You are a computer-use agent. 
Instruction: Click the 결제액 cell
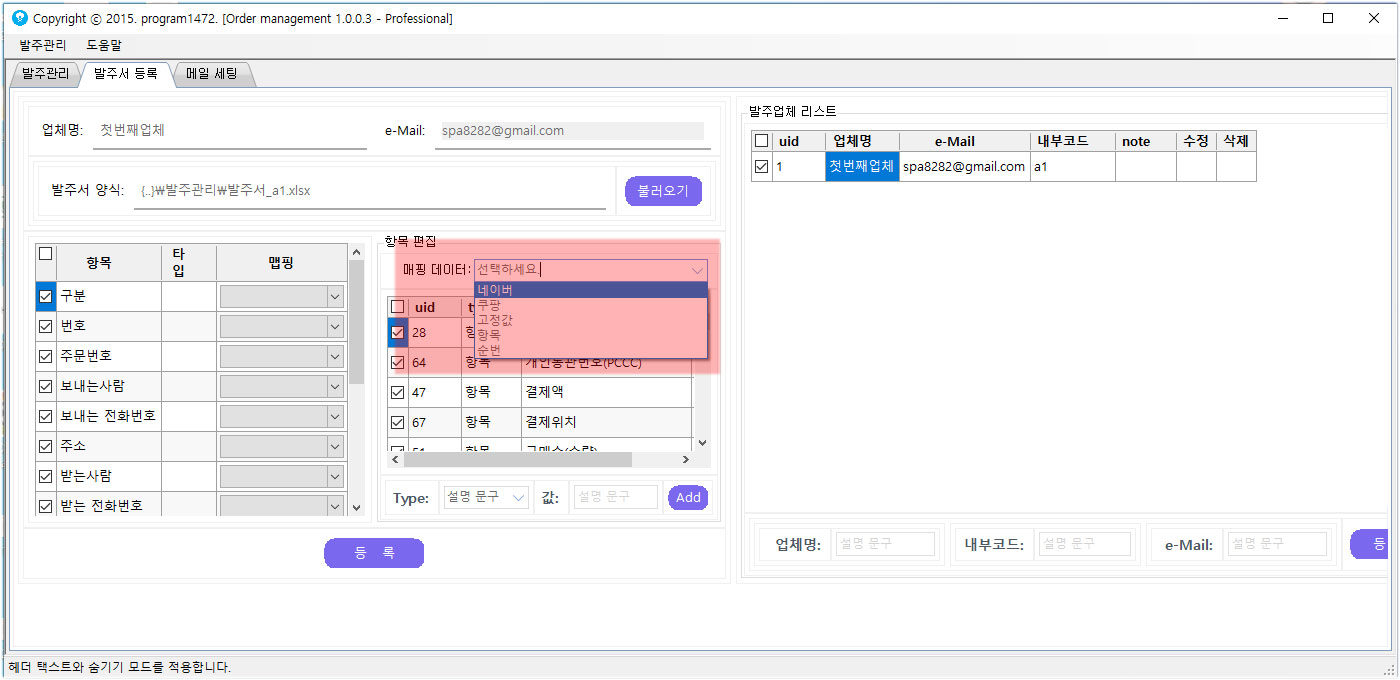pos(606,392)
